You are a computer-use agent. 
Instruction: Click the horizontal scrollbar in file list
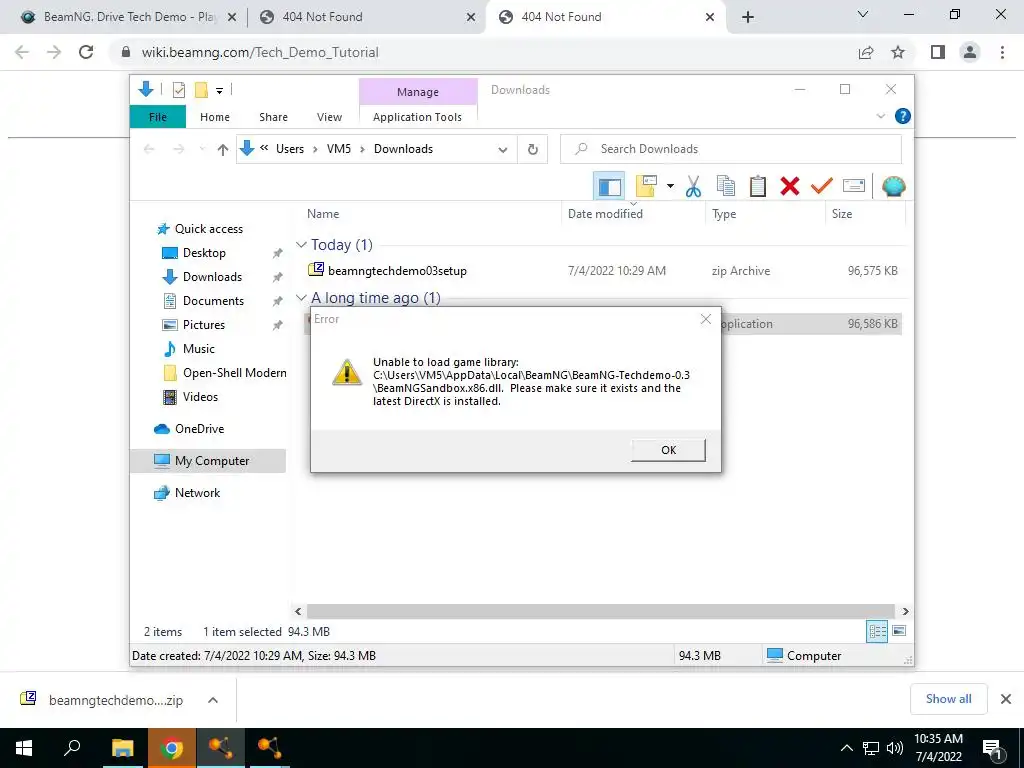click(601, 611)
